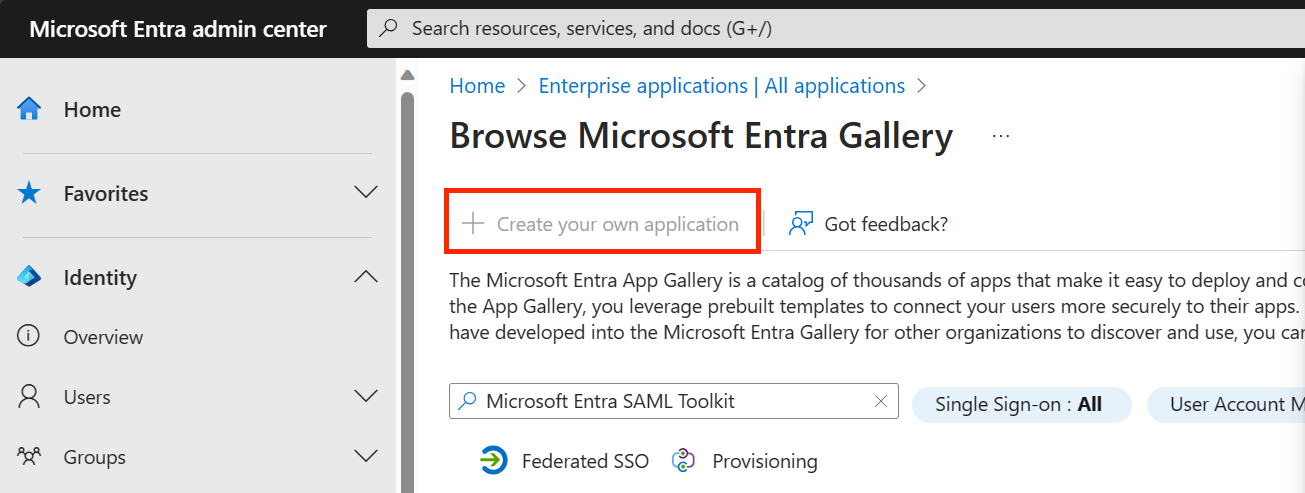Viewport: 1305px width, 493px height.
Task: Go to Home breadcrumb link
Action: pyautogui.click(x=477, y=86)
